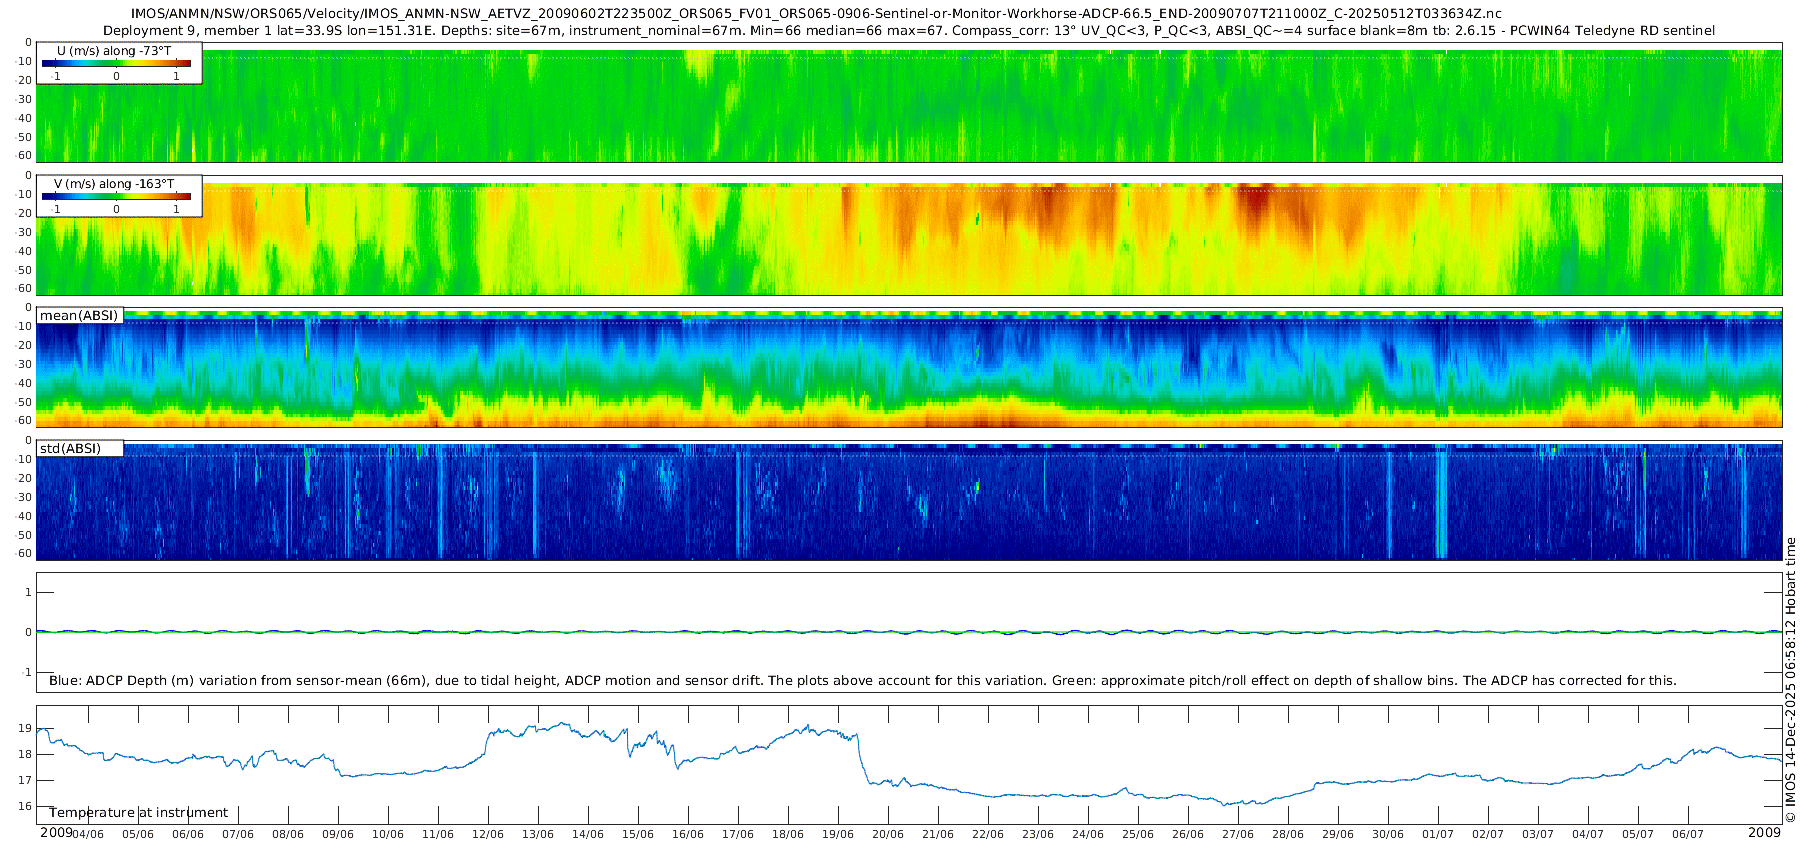Select the 03/07 date tick label
1800x850 pixels.
(x=1538, y=834)
